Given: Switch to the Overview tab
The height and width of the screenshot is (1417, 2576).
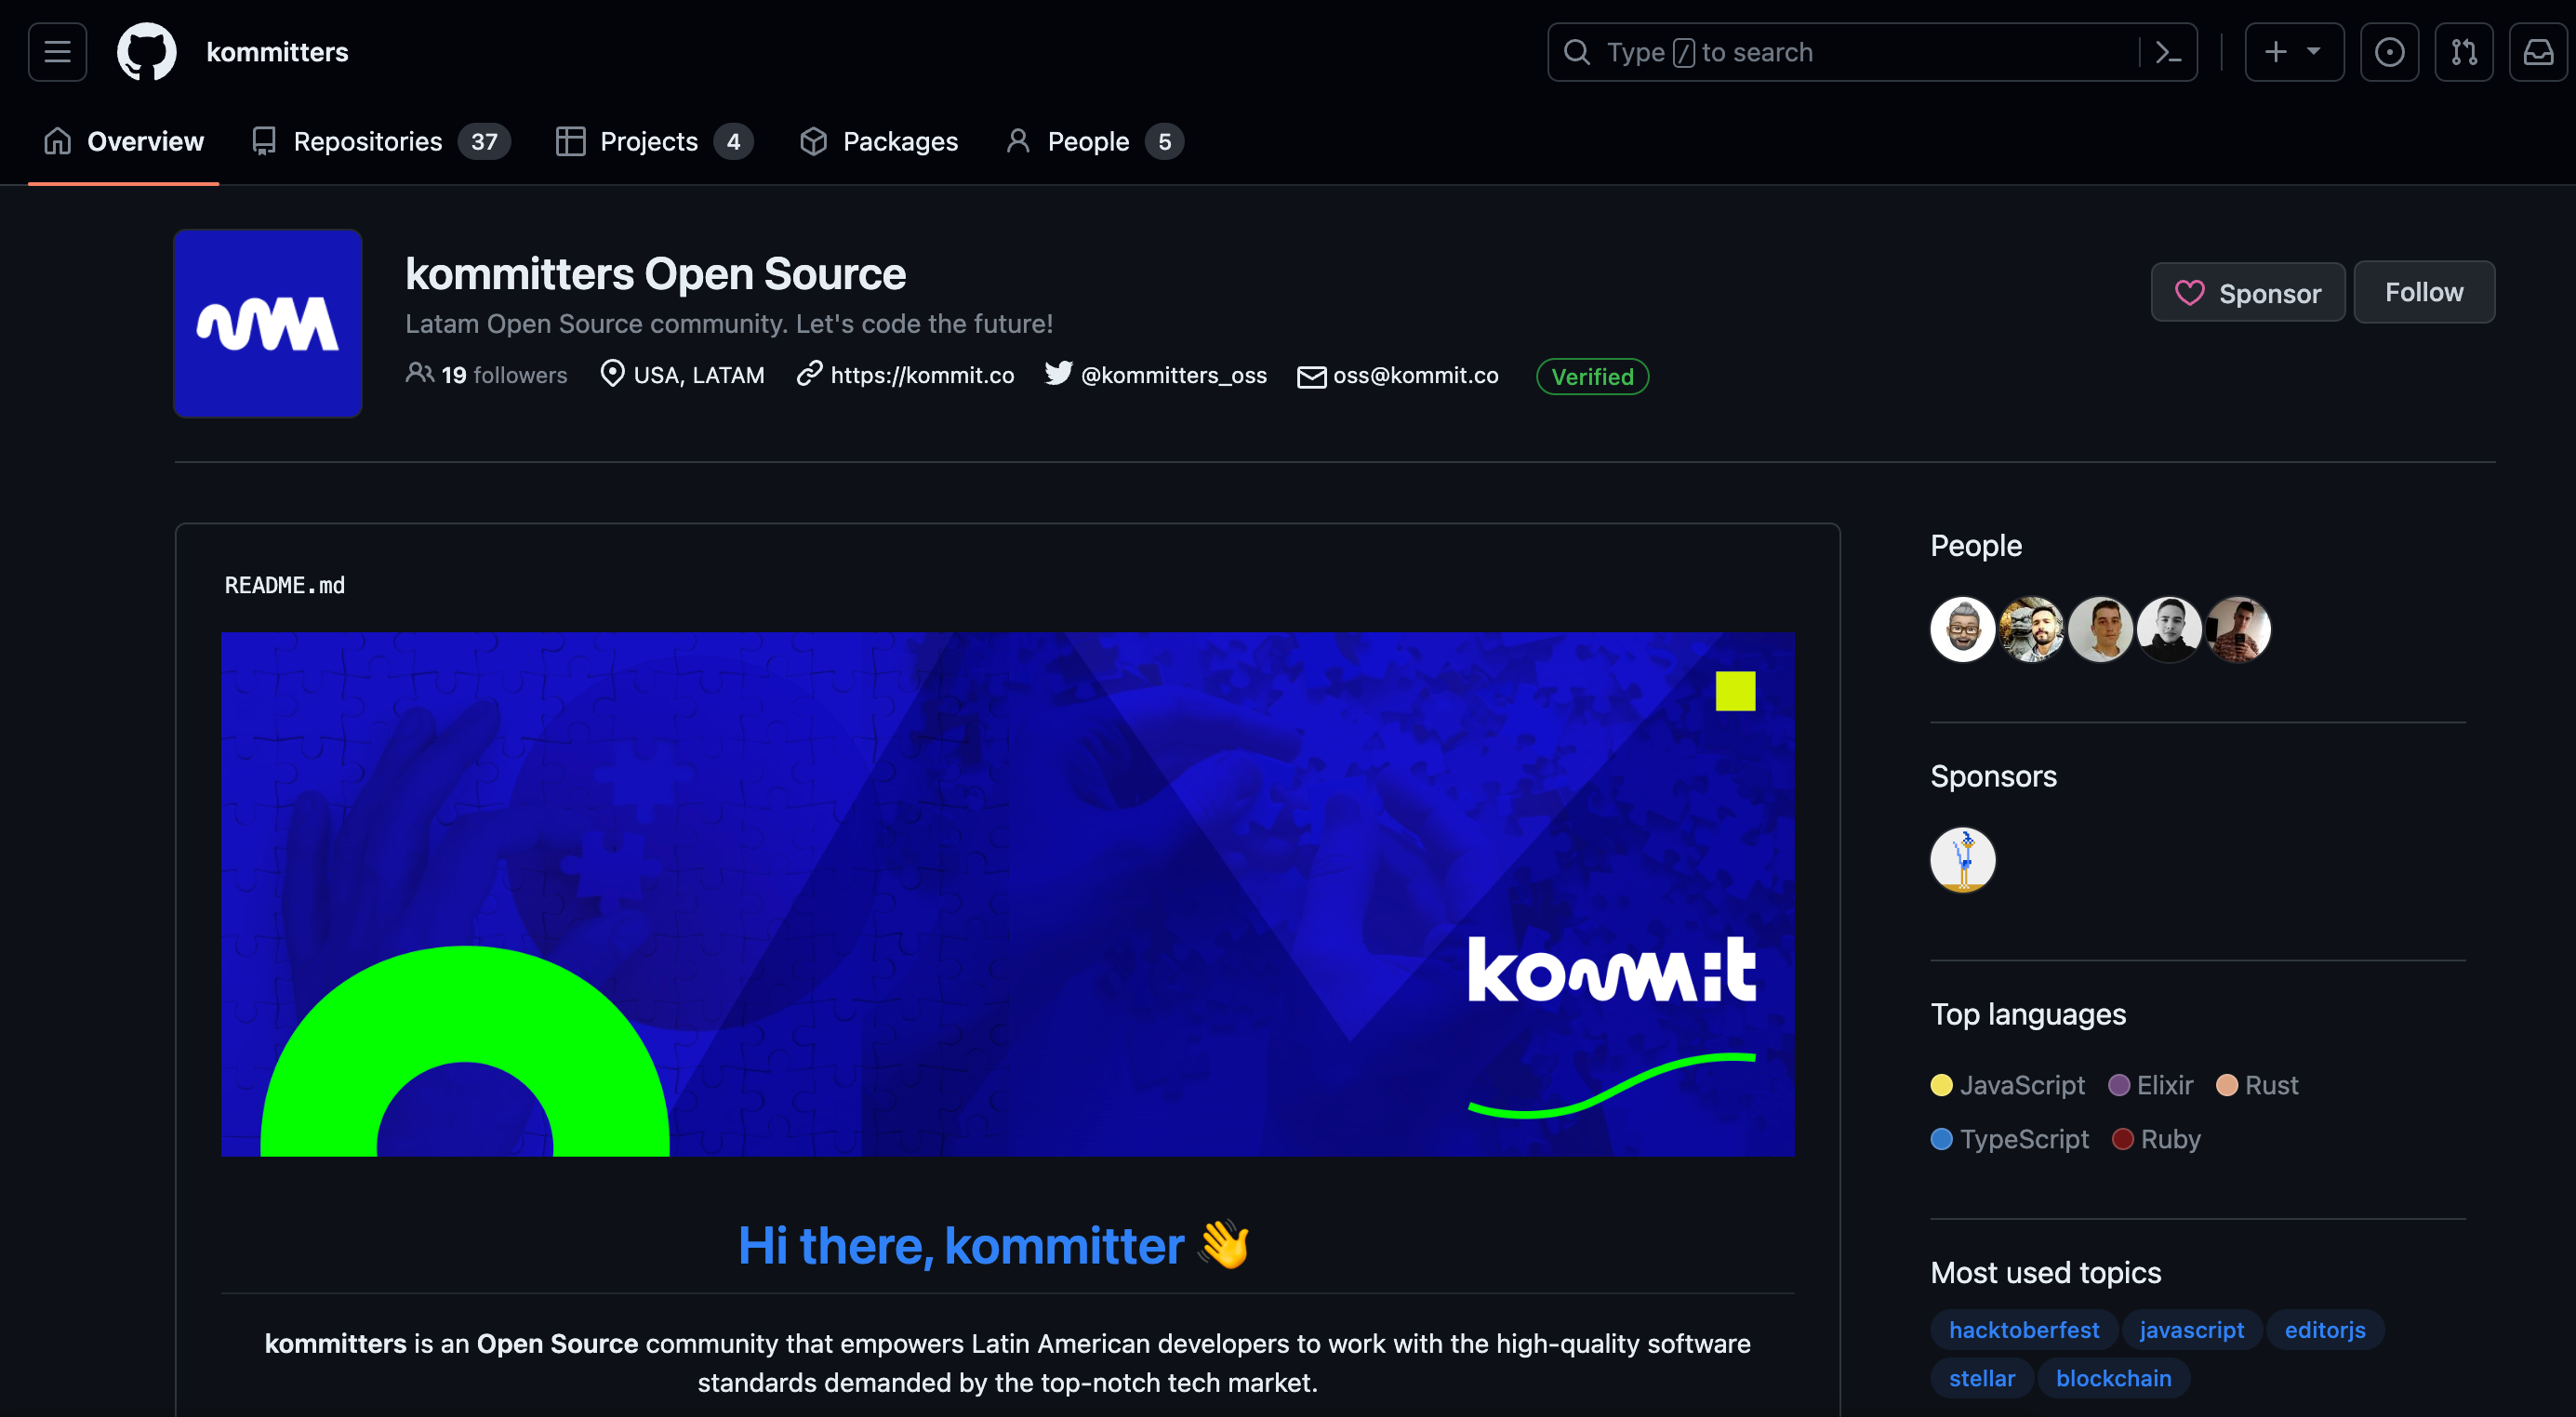Looking at the screenshot, I should pyautogui.click(x=124, y=141).
